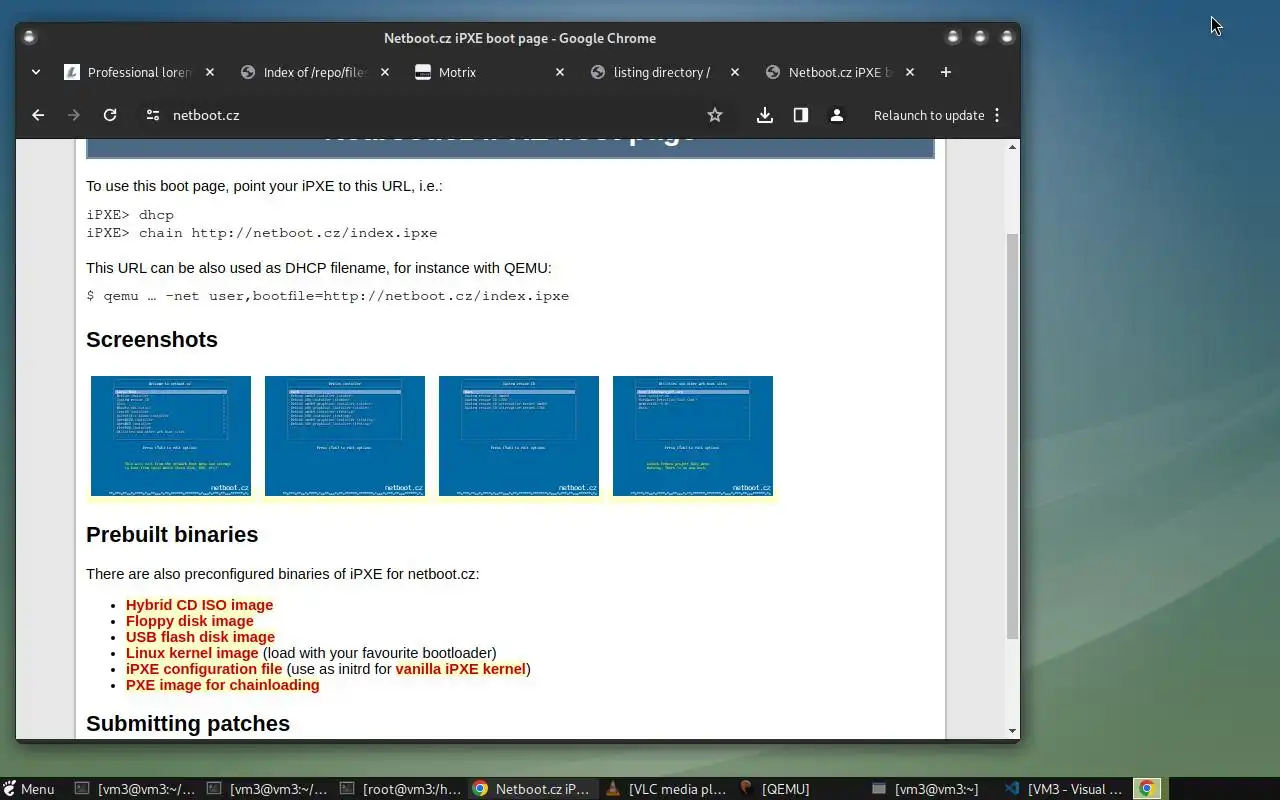Open the Chrome three-dot menu
This screenshot has width=1280, height=800.
coord(997,115)
